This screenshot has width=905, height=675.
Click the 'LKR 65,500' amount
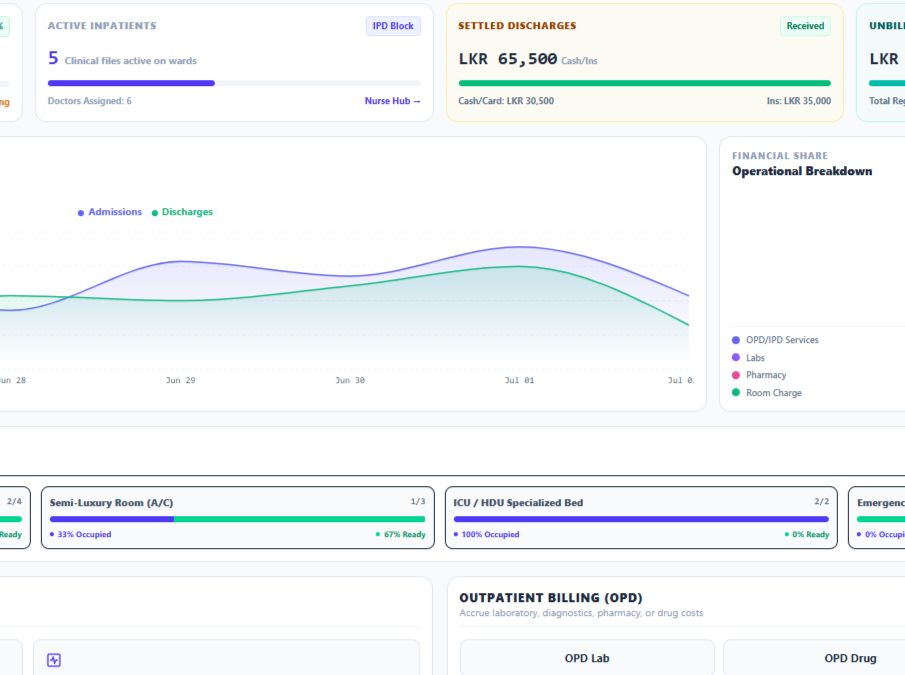pyautogui.click(x=508, y=59)
